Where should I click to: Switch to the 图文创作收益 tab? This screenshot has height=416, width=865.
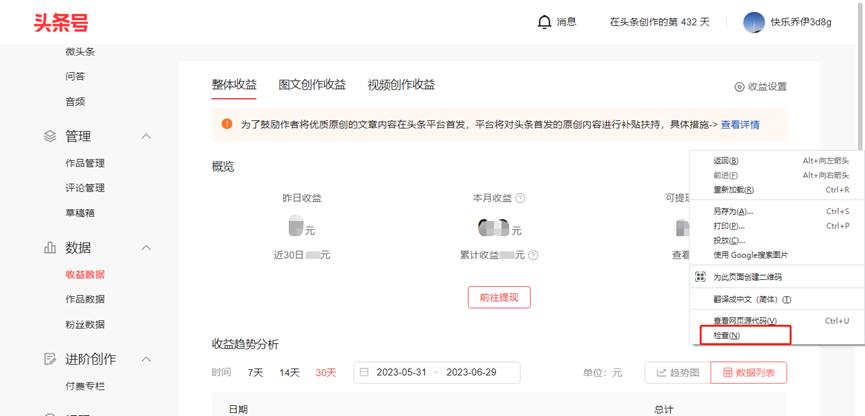[312, 85]
